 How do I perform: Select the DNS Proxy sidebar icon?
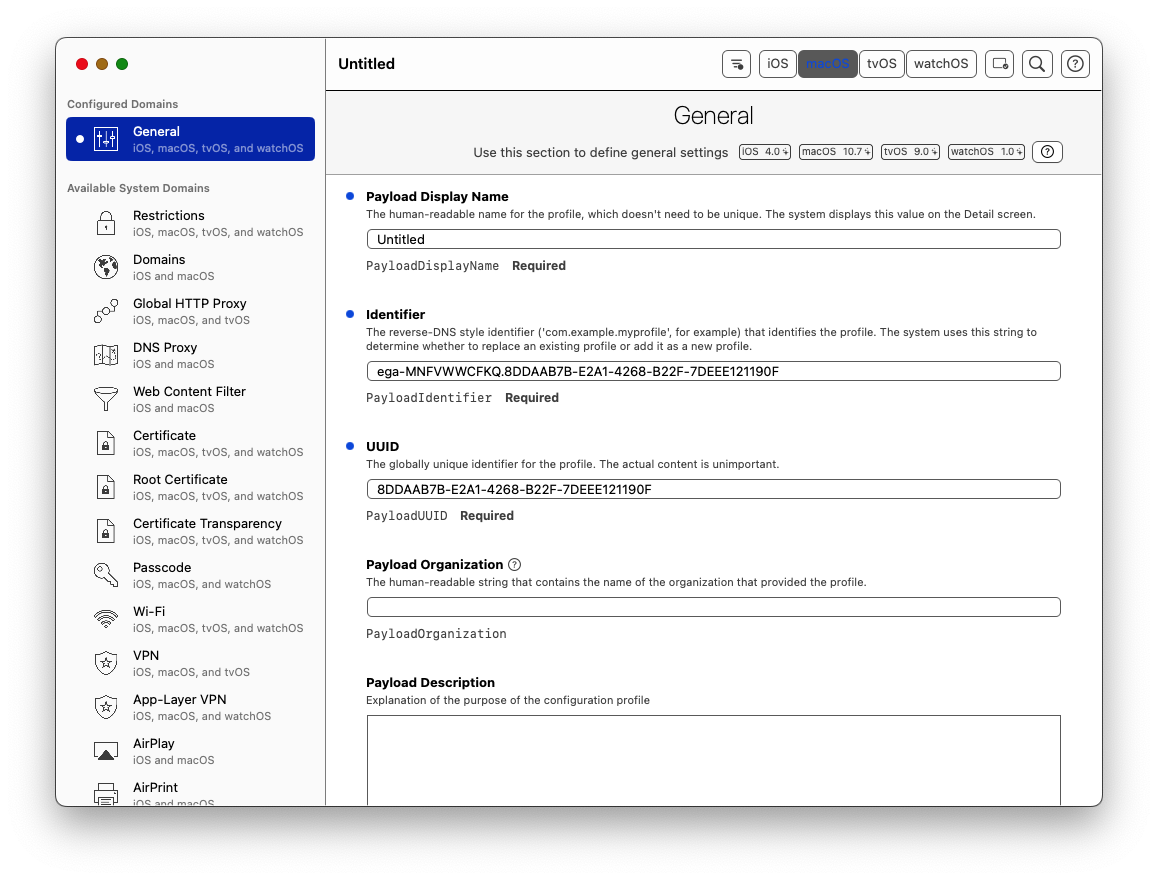coord(105,355)
